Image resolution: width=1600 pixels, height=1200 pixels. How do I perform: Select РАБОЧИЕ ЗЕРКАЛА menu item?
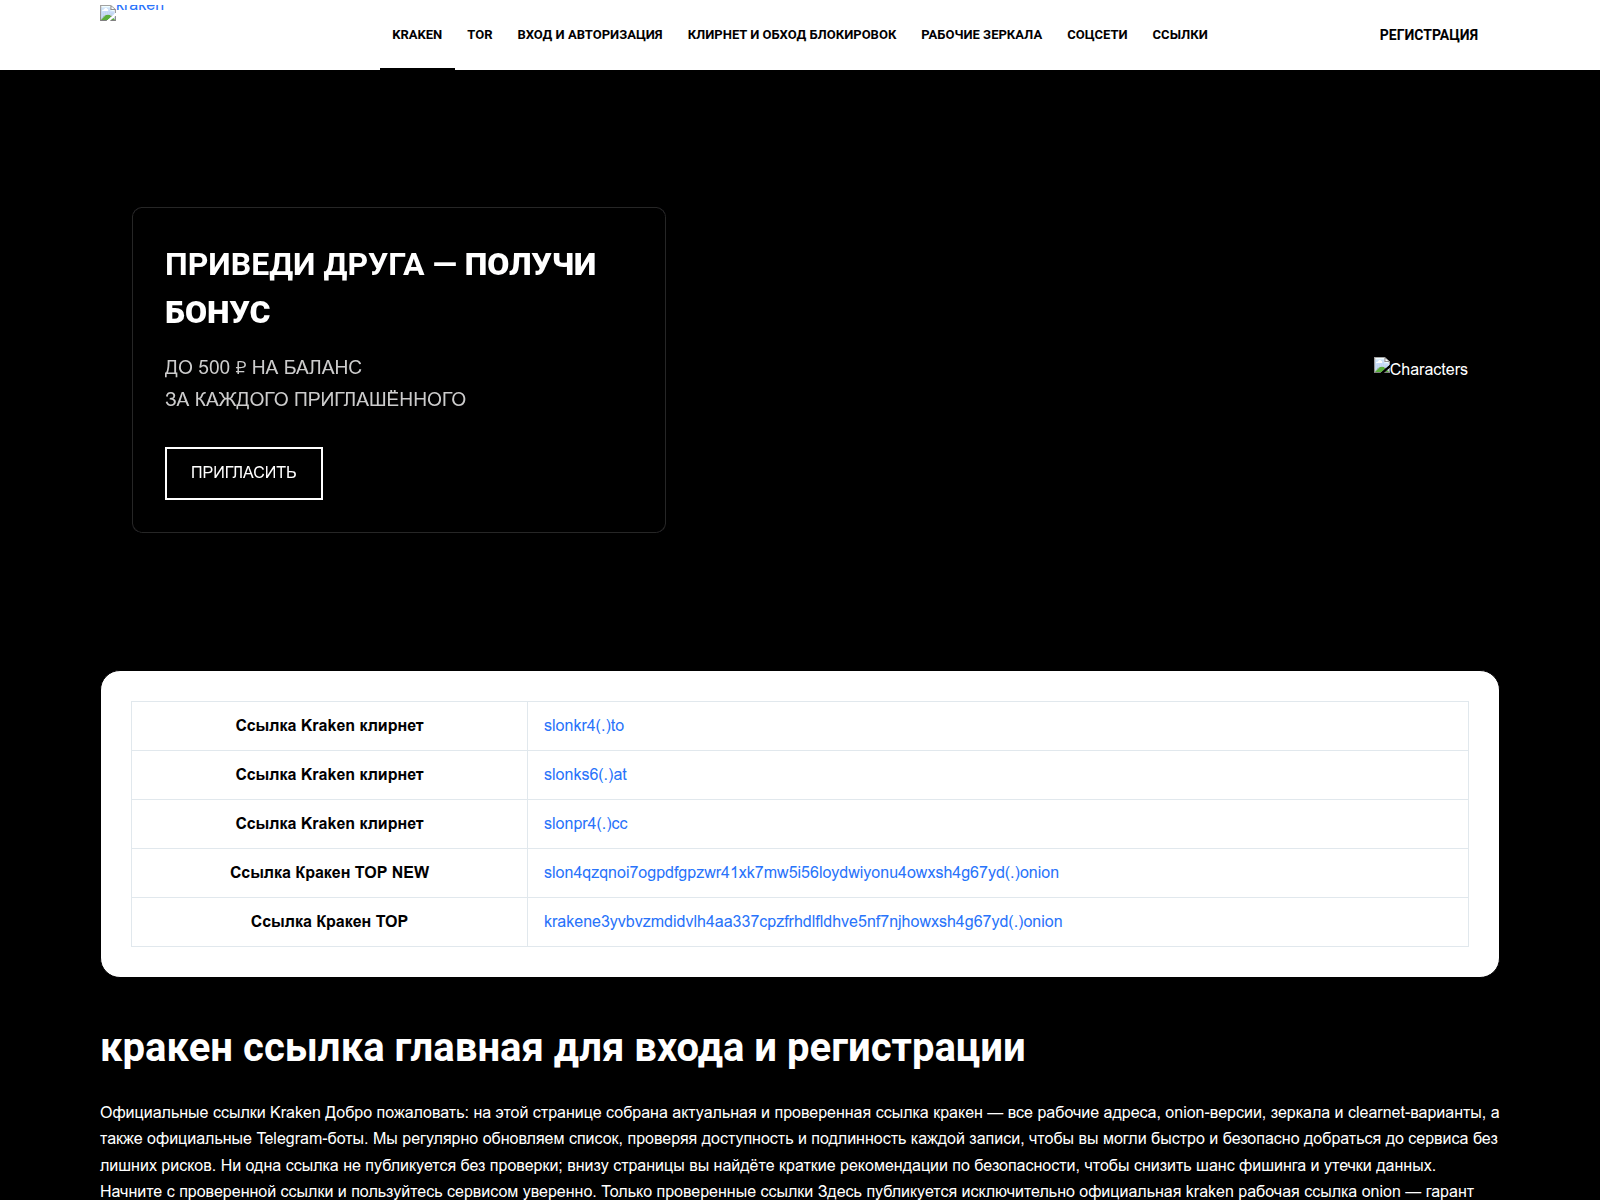(x=981, y=35)
